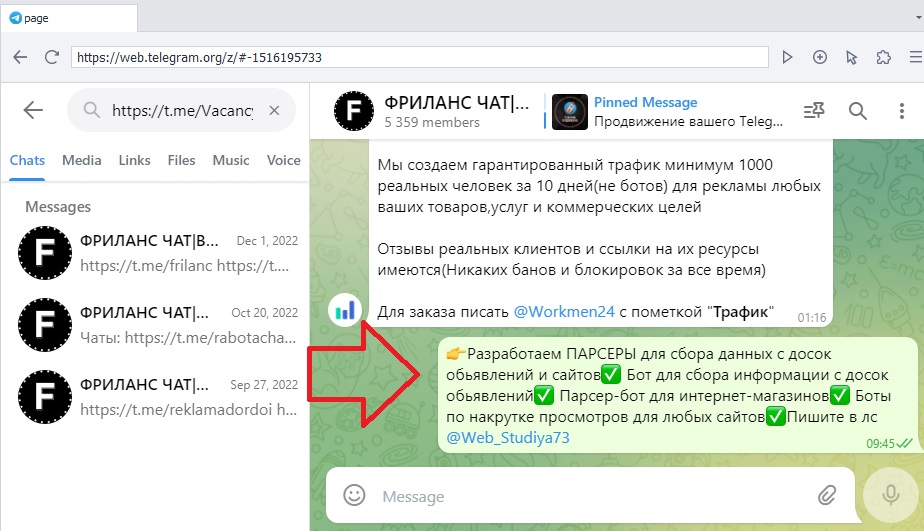924x531 pixels.
Task: Click the avatar of the Sep 27, 2022 result
Action: click(45, 397)
